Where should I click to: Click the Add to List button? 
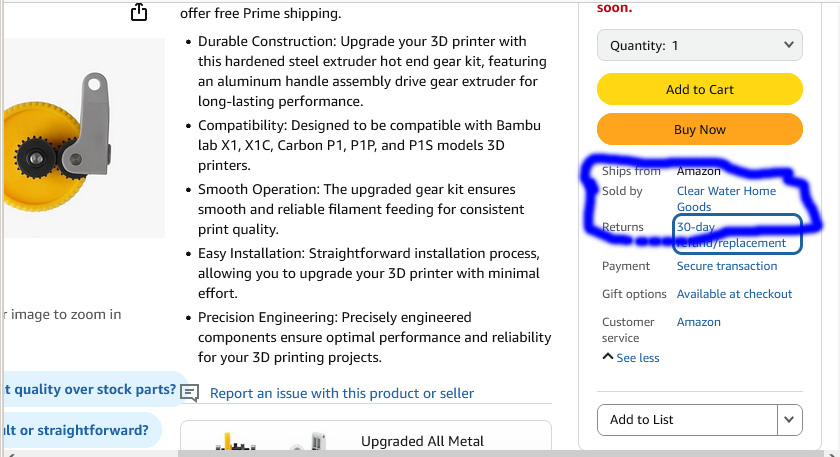point(687,419)
